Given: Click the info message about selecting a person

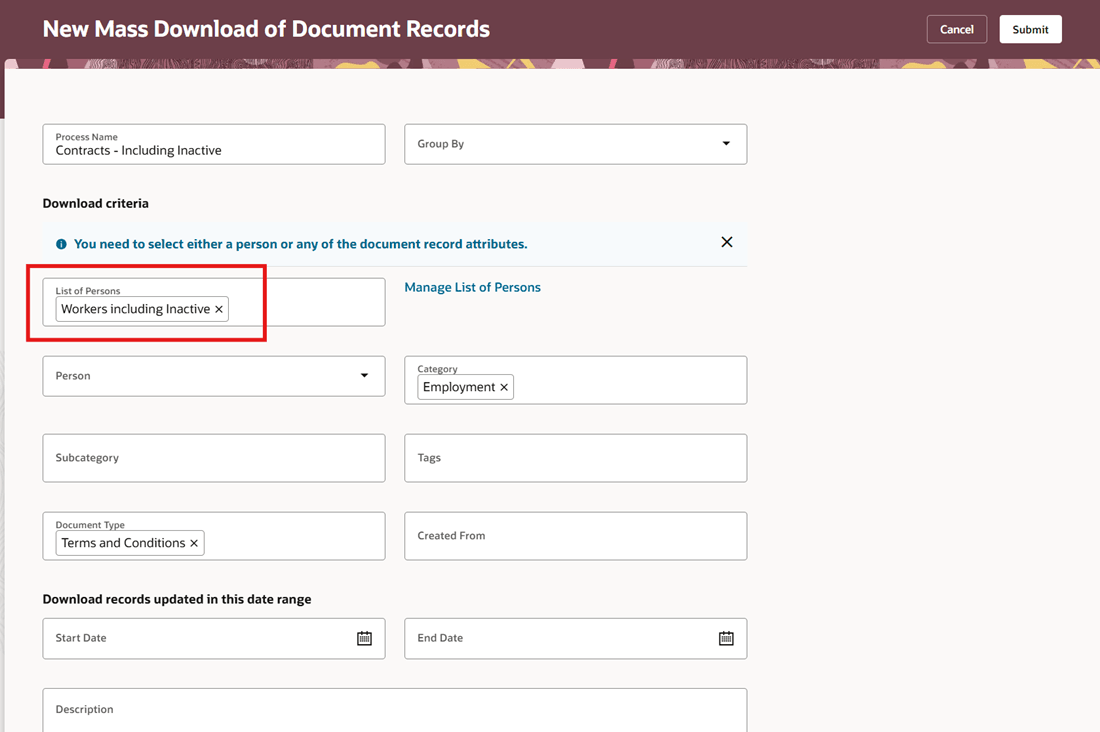Looking at the screenshot, I should tap(300, 244).
